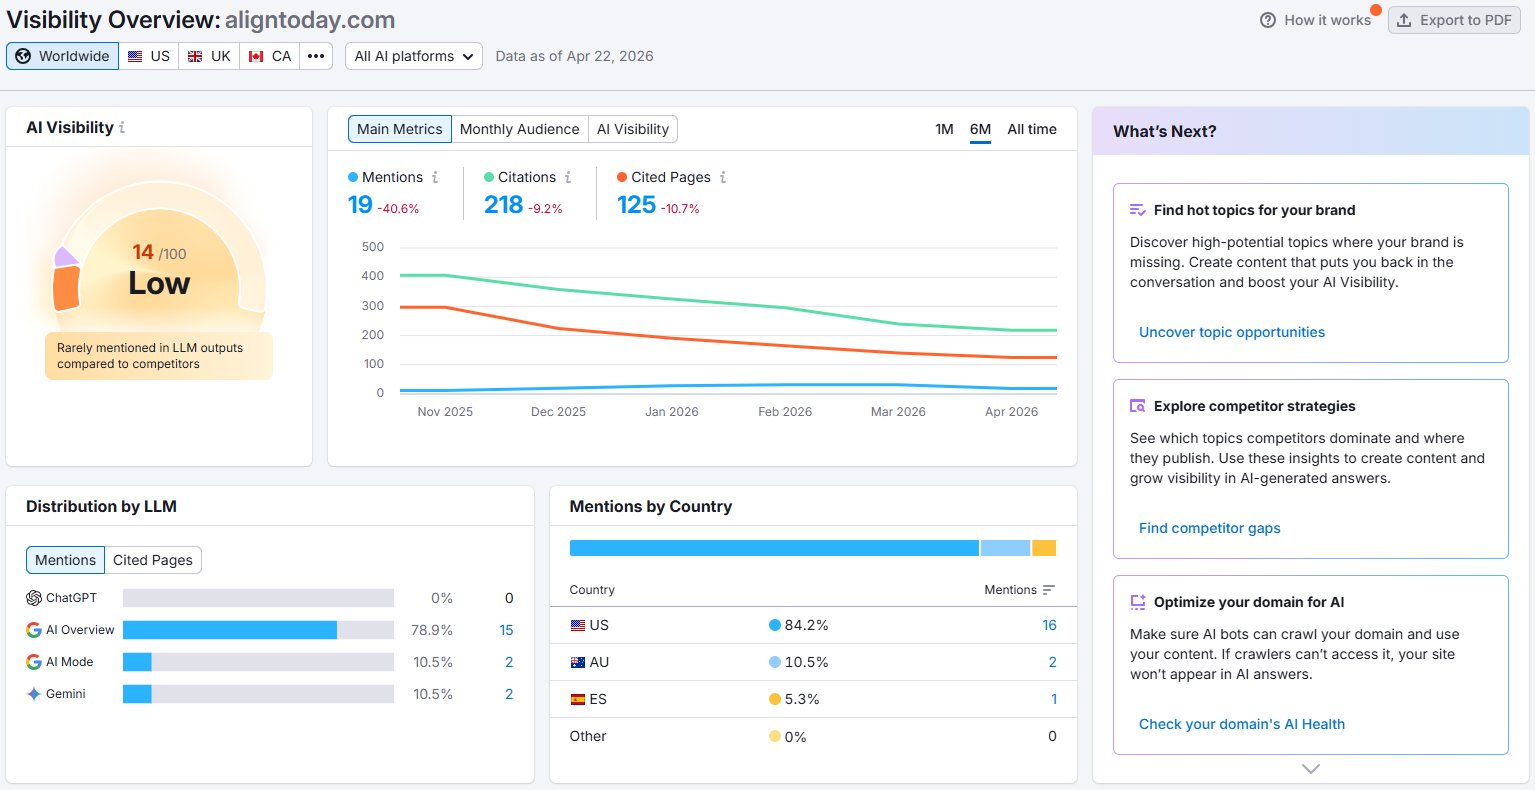Image resolution: width=1535 pixels, height=790 pixels.
Task: Click the Mentions metric info icon
Action: (435, 177)
